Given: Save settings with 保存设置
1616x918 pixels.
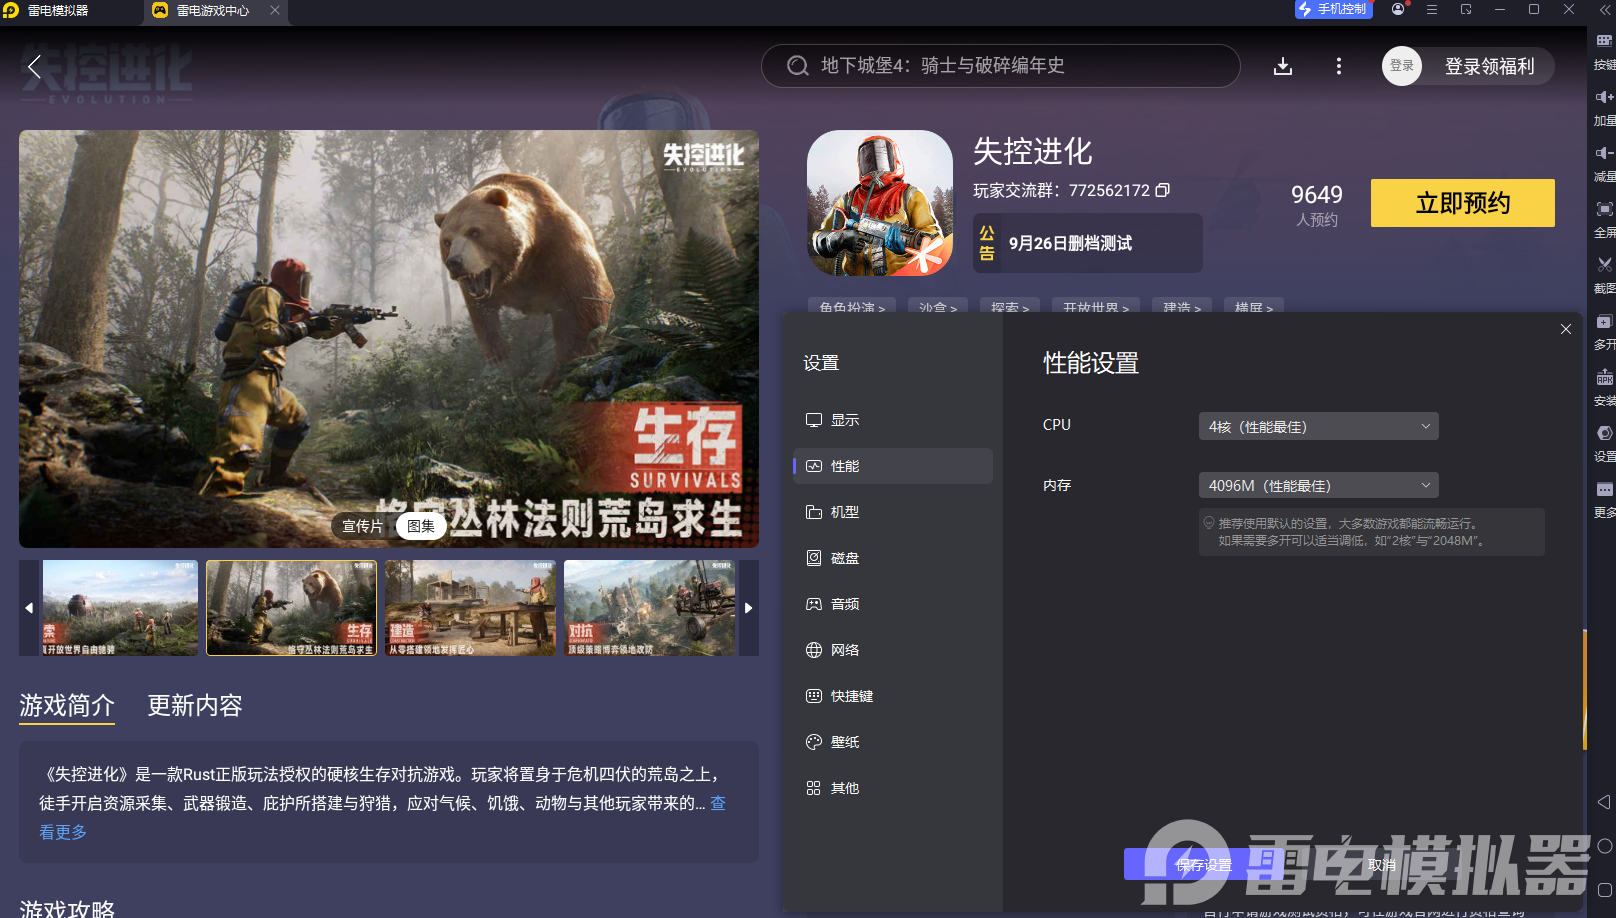Looking at the screenshot, I should (1204, 865).
